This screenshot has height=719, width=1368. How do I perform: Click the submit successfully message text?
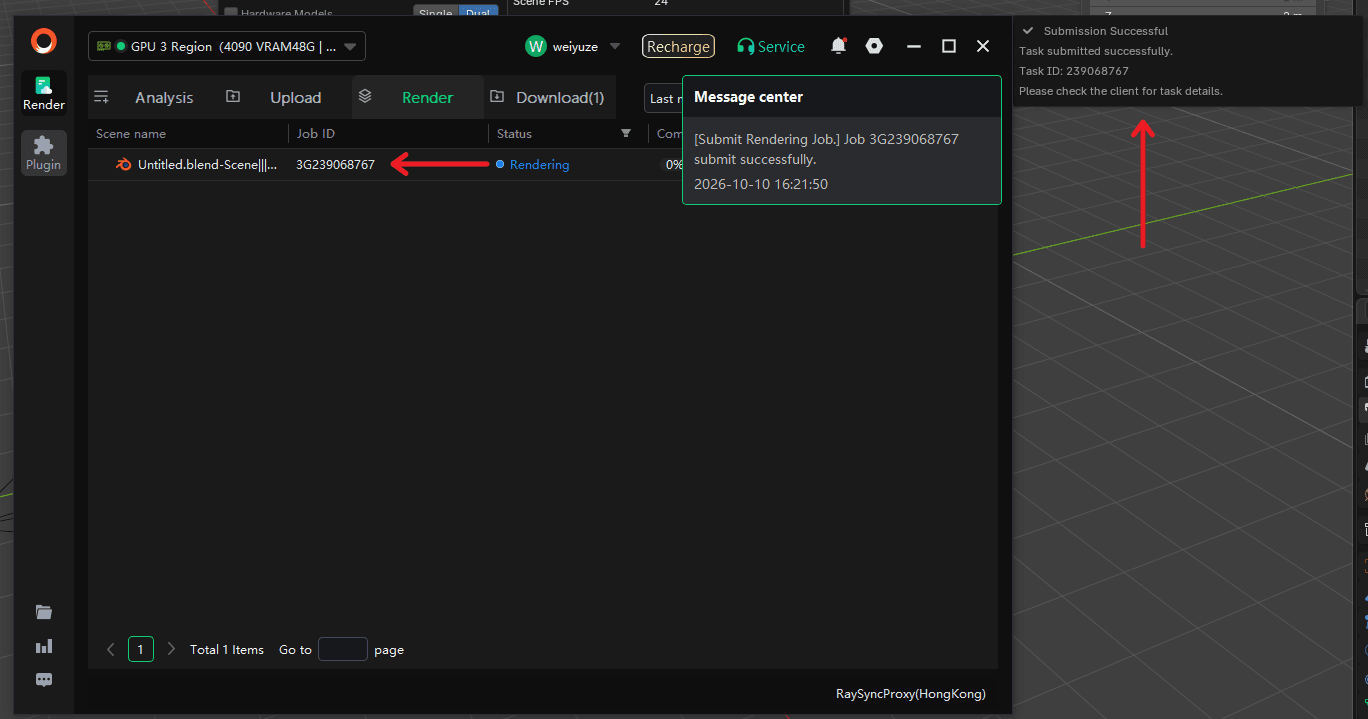(827, 149)
